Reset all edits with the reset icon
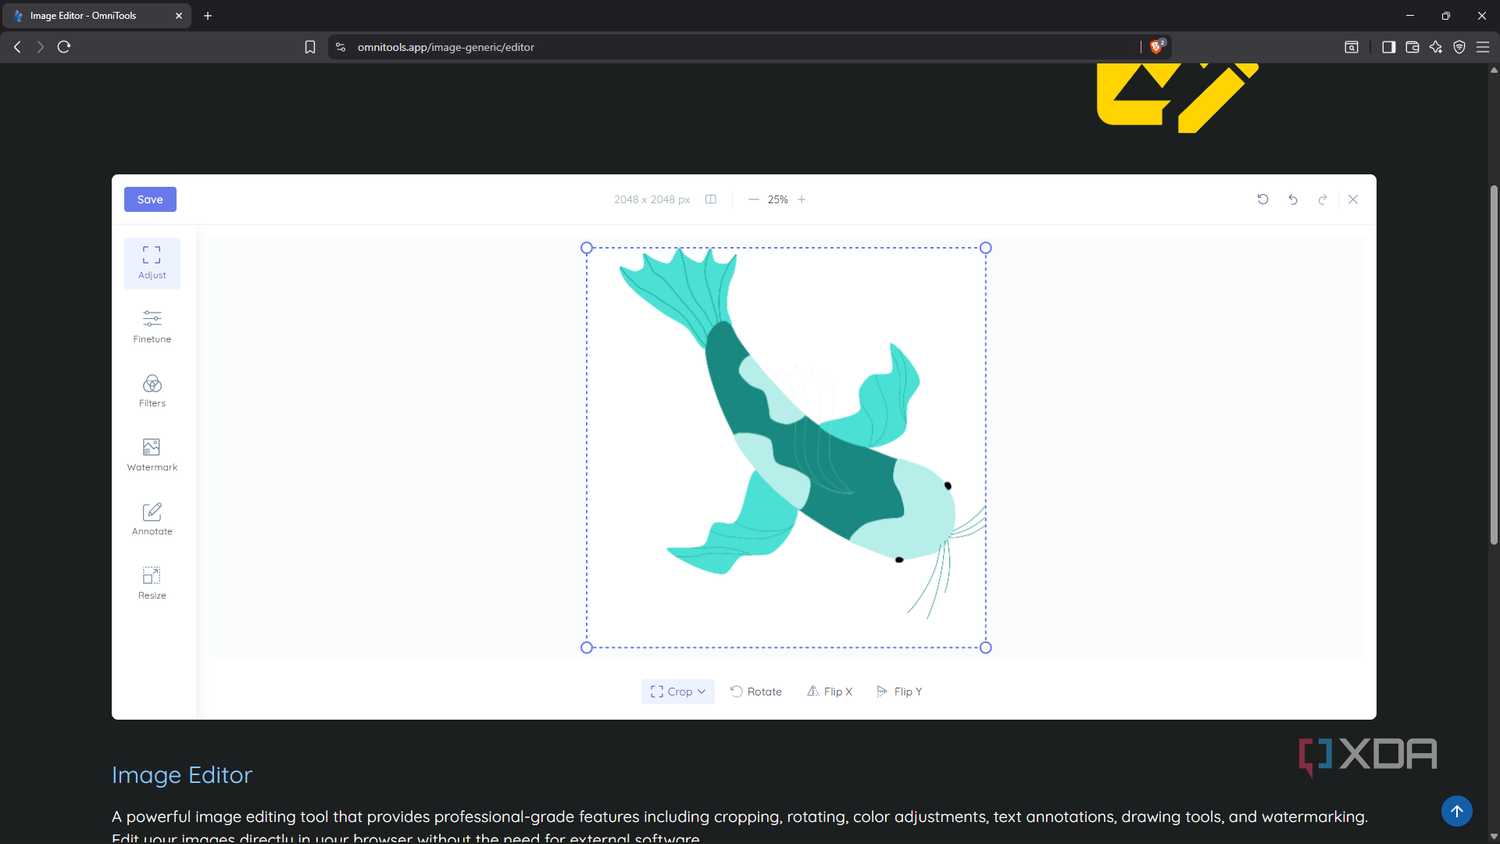This screenshot has width=1500, height=844. (x=1263, y=199)
